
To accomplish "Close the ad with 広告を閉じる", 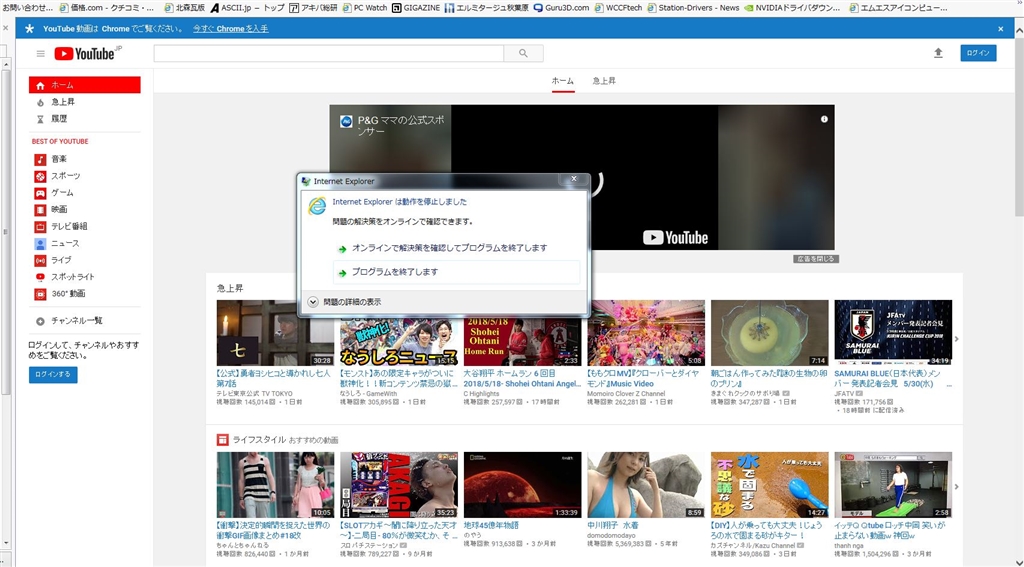I will [x=816, y=259].
